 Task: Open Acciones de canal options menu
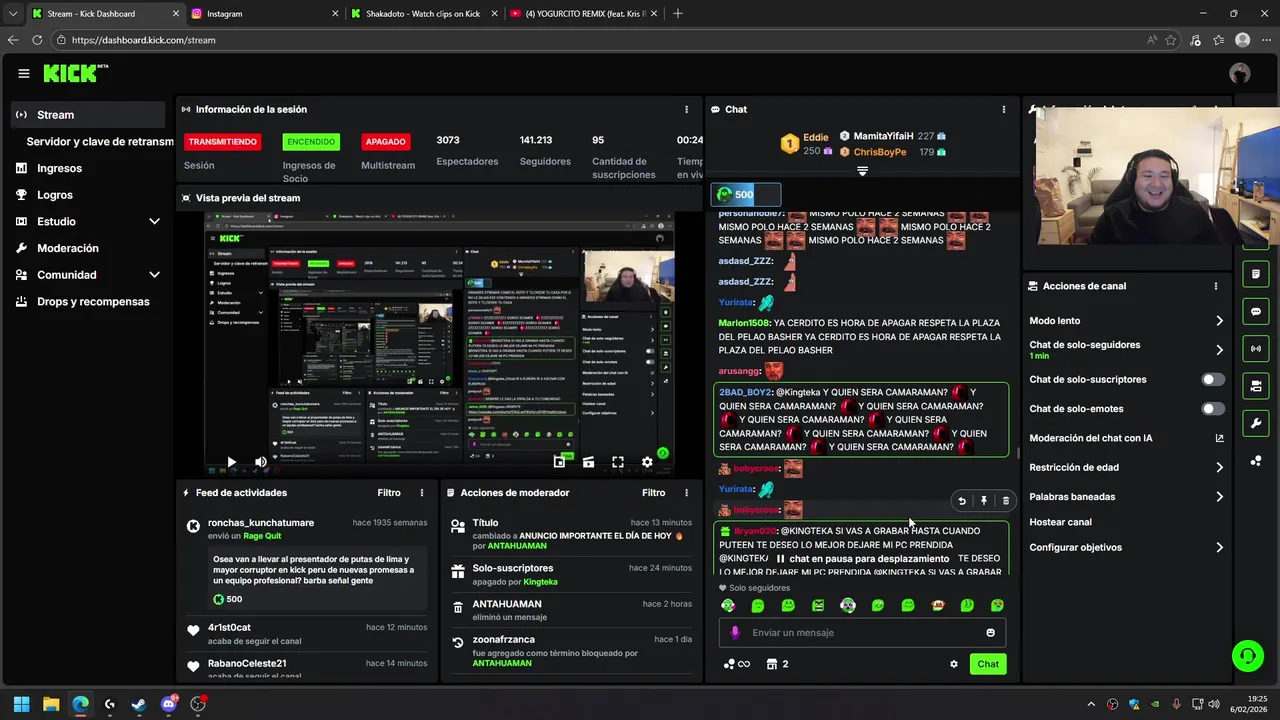point(1216,286)
